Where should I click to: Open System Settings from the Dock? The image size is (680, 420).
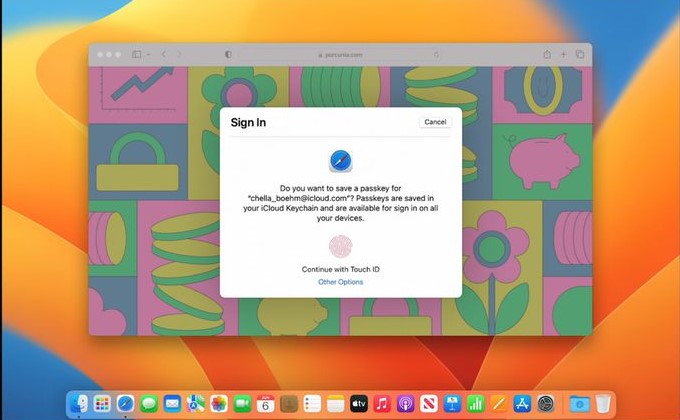546,404
